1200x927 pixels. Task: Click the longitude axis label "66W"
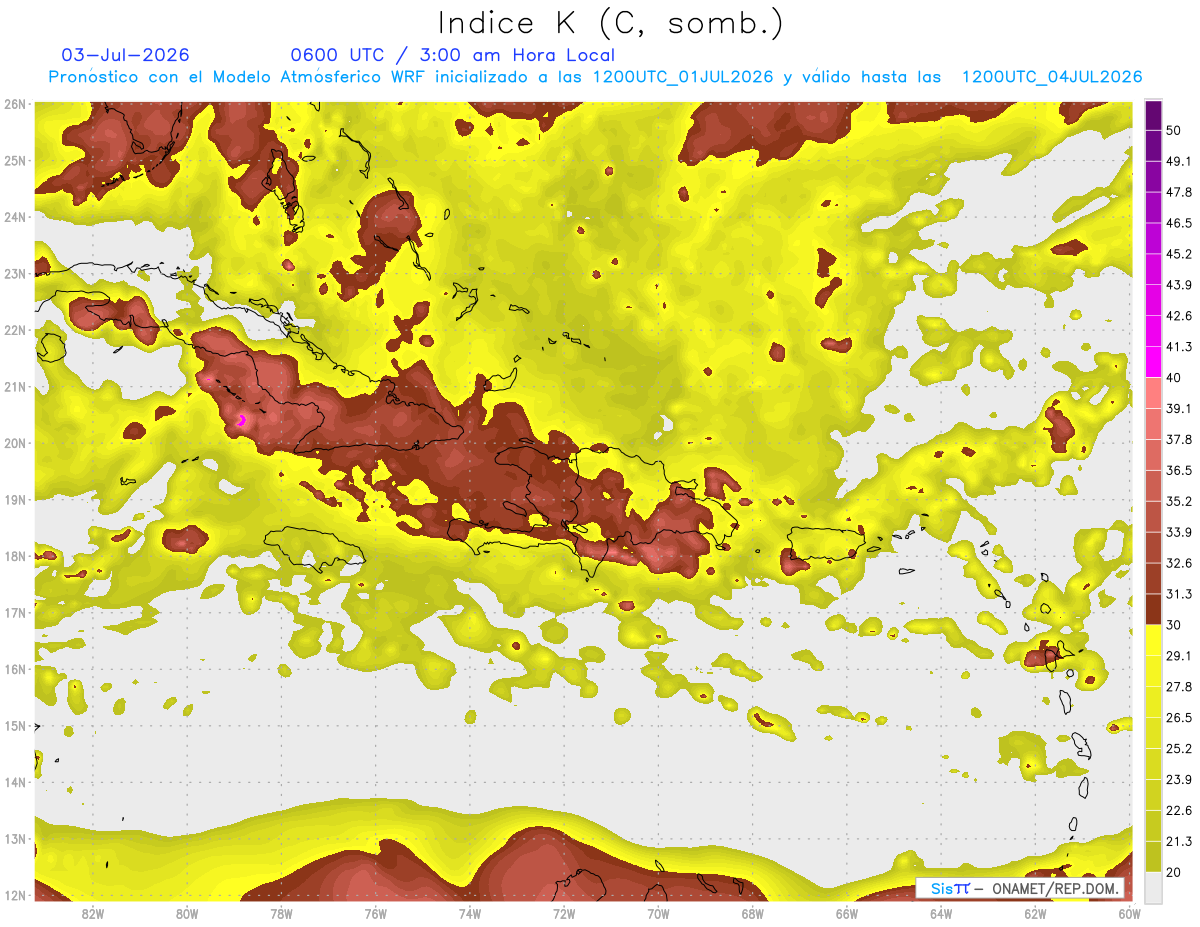point(847,913)
